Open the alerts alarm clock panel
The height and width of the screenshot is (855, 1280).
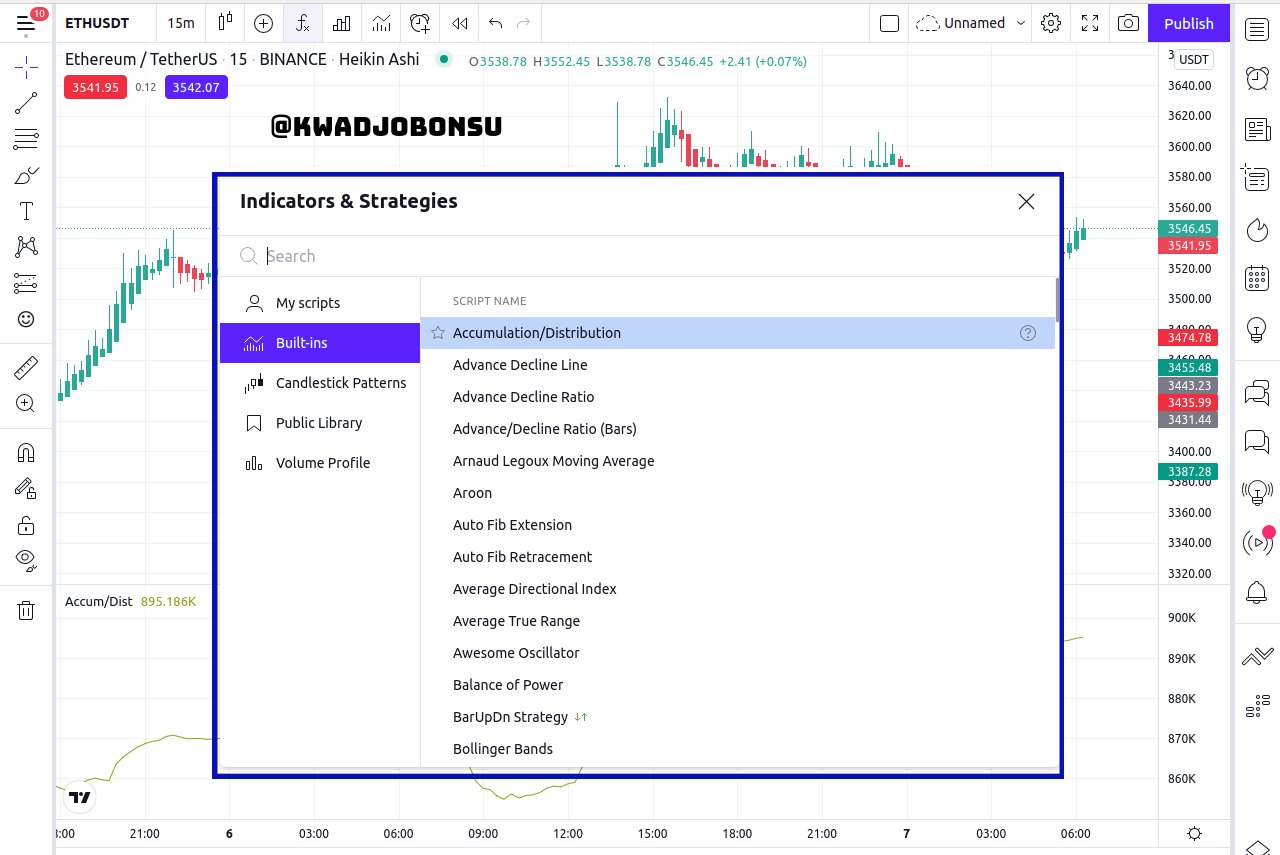(1257, 78)
